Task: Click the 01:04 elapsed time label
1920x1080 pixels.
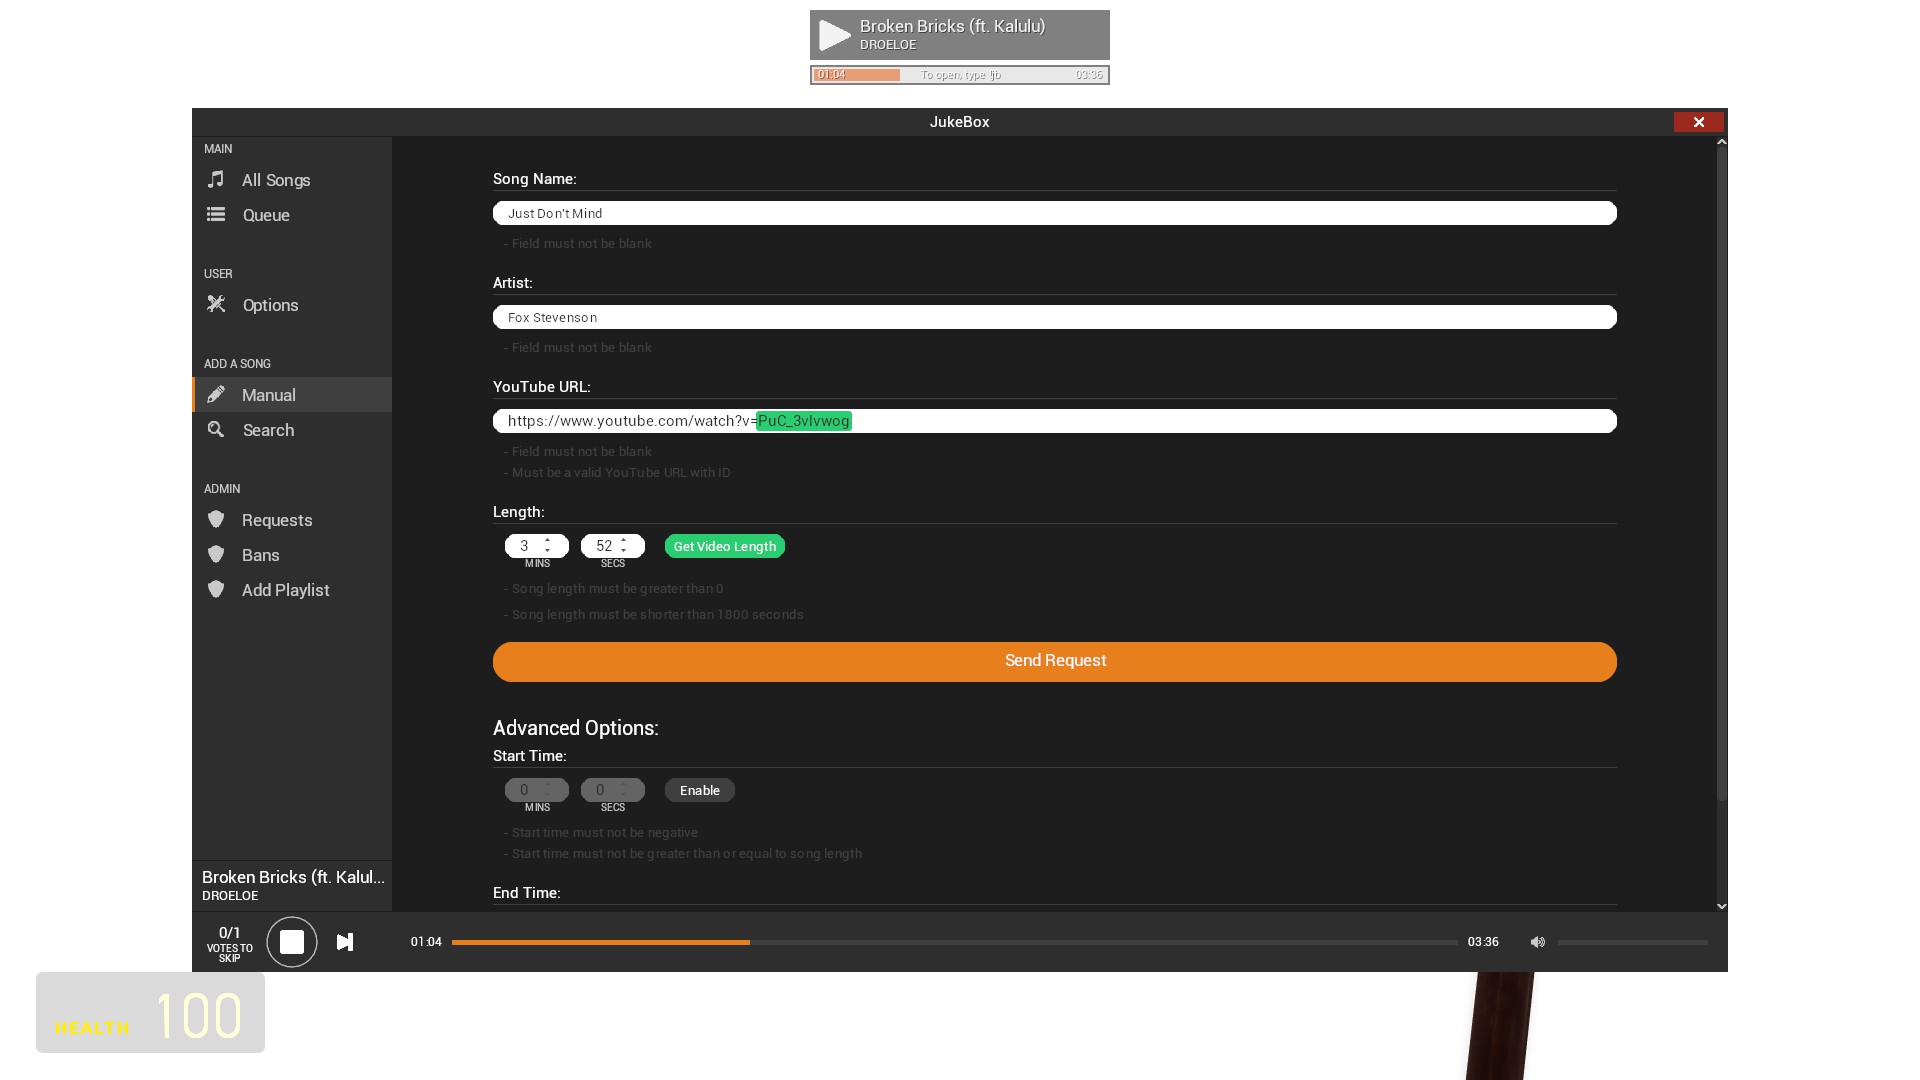Action: [426, 942]
